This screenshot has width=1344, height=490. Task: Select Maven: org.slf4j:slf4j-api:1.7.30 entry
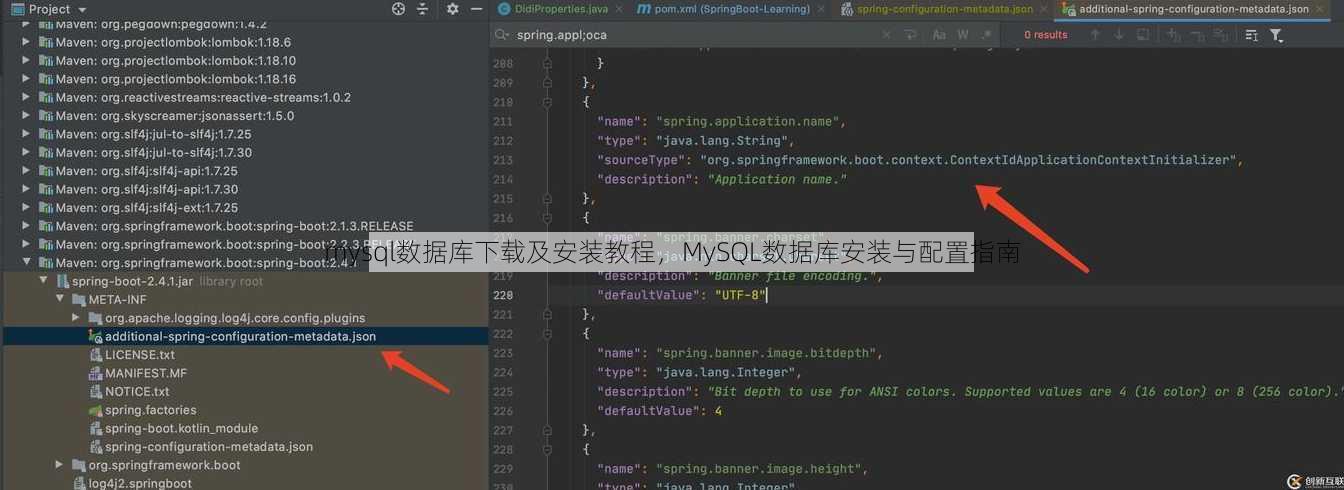click(x=147, y=189)
